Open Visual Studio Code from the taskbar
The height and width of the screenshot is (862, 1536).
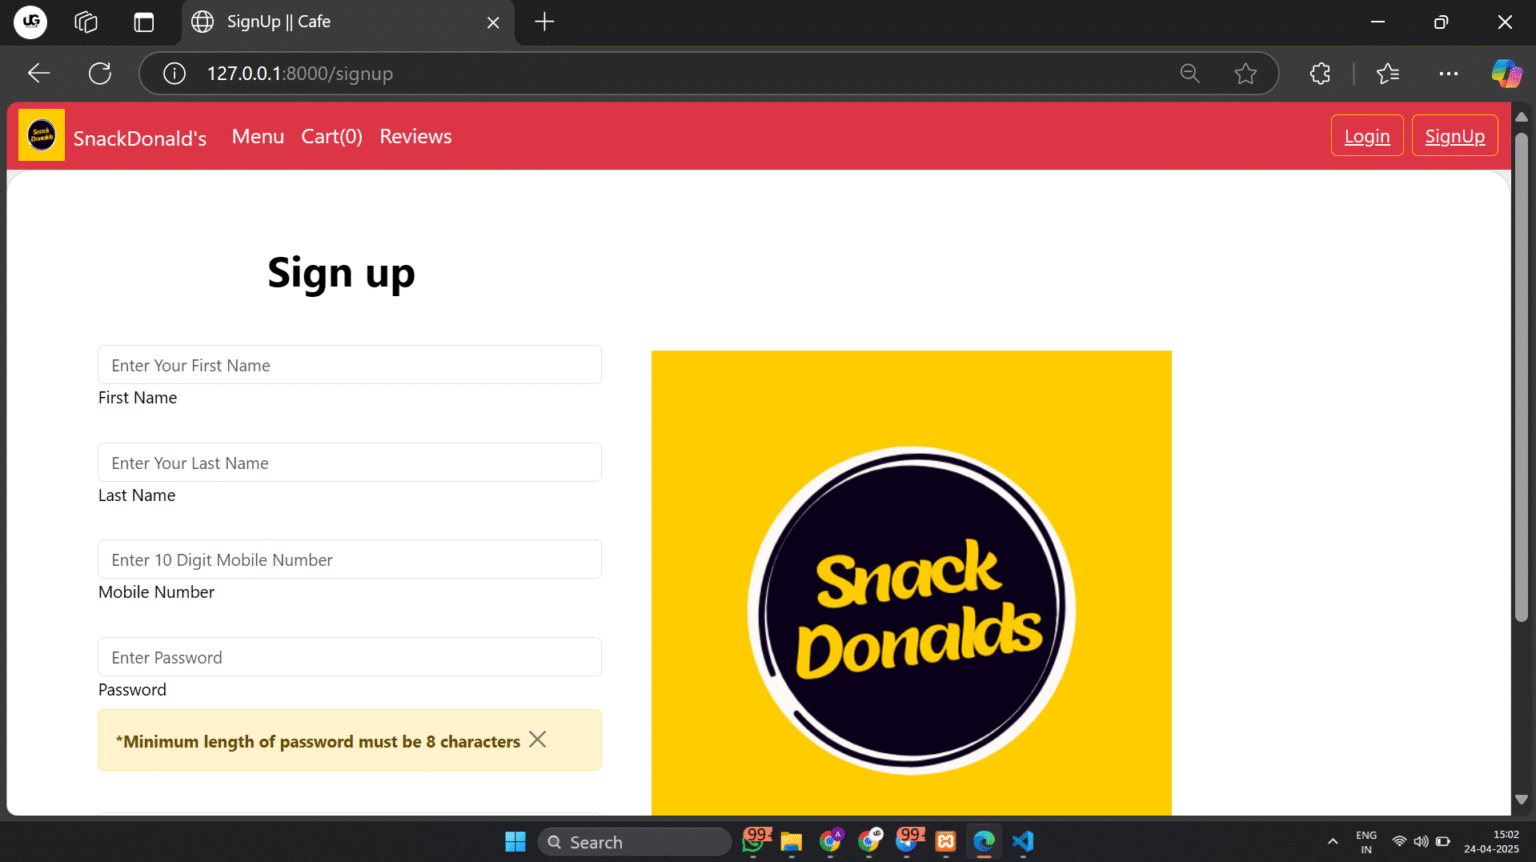click(x=1022, y=841)
